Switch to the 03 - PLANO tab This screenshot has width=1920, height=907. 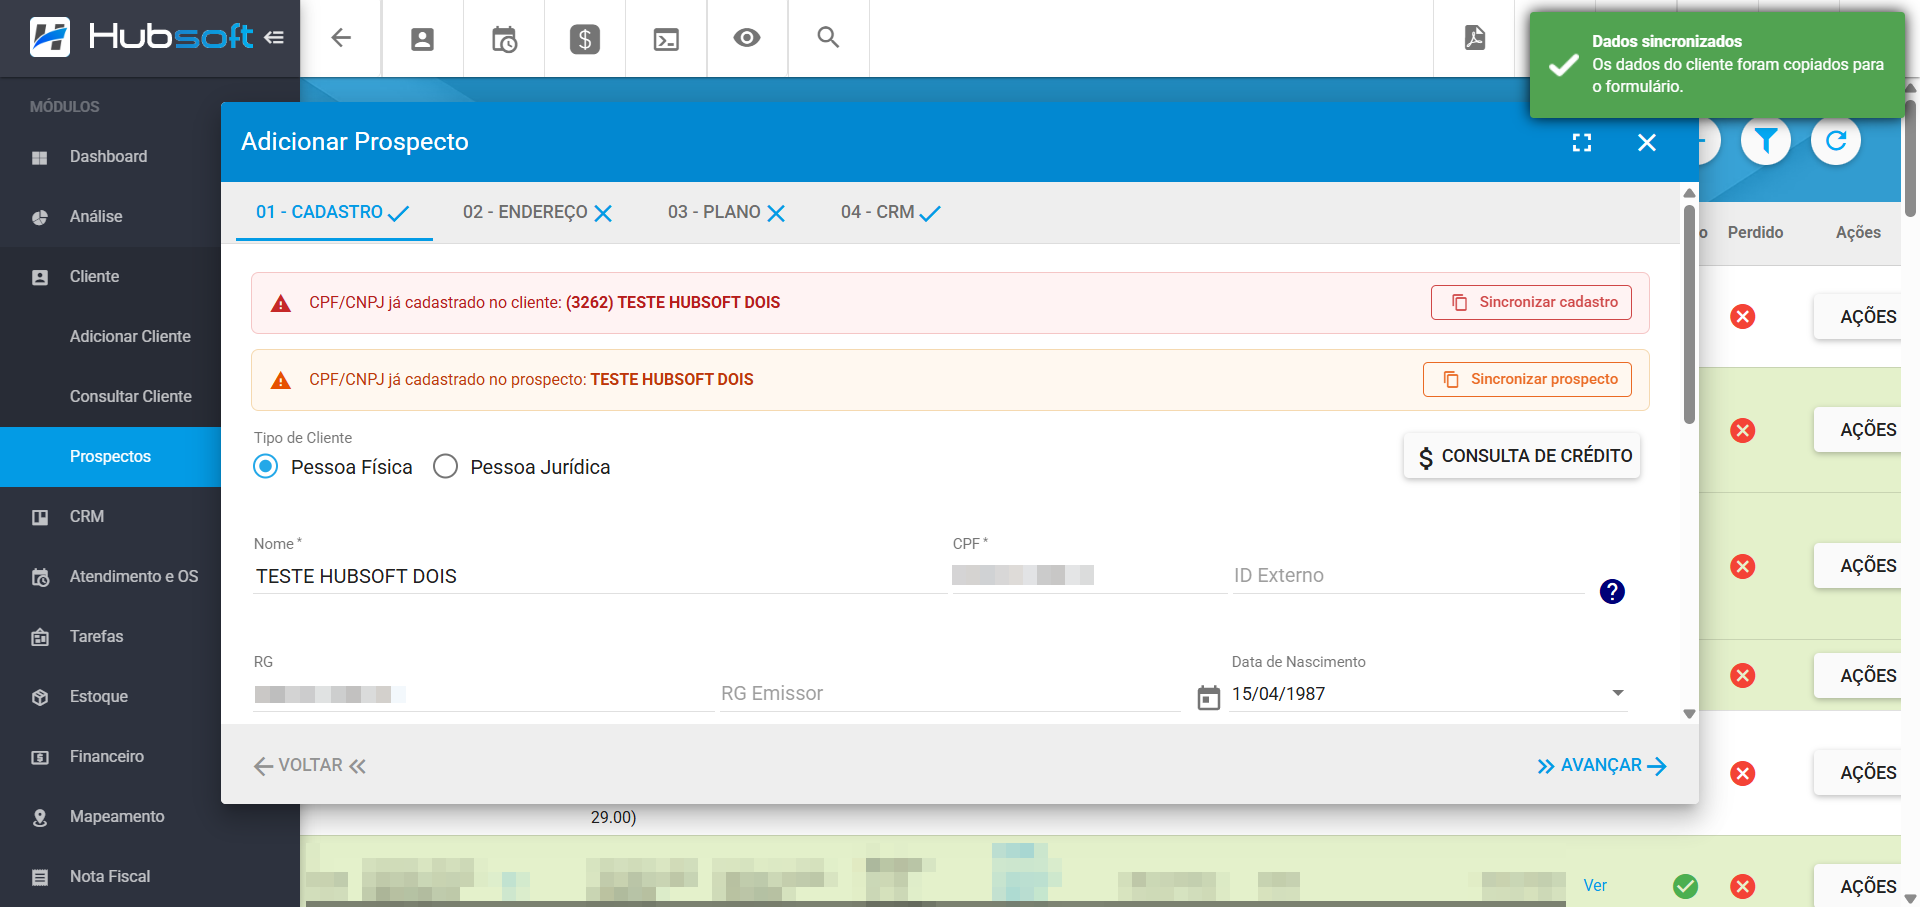pos(727,212)
